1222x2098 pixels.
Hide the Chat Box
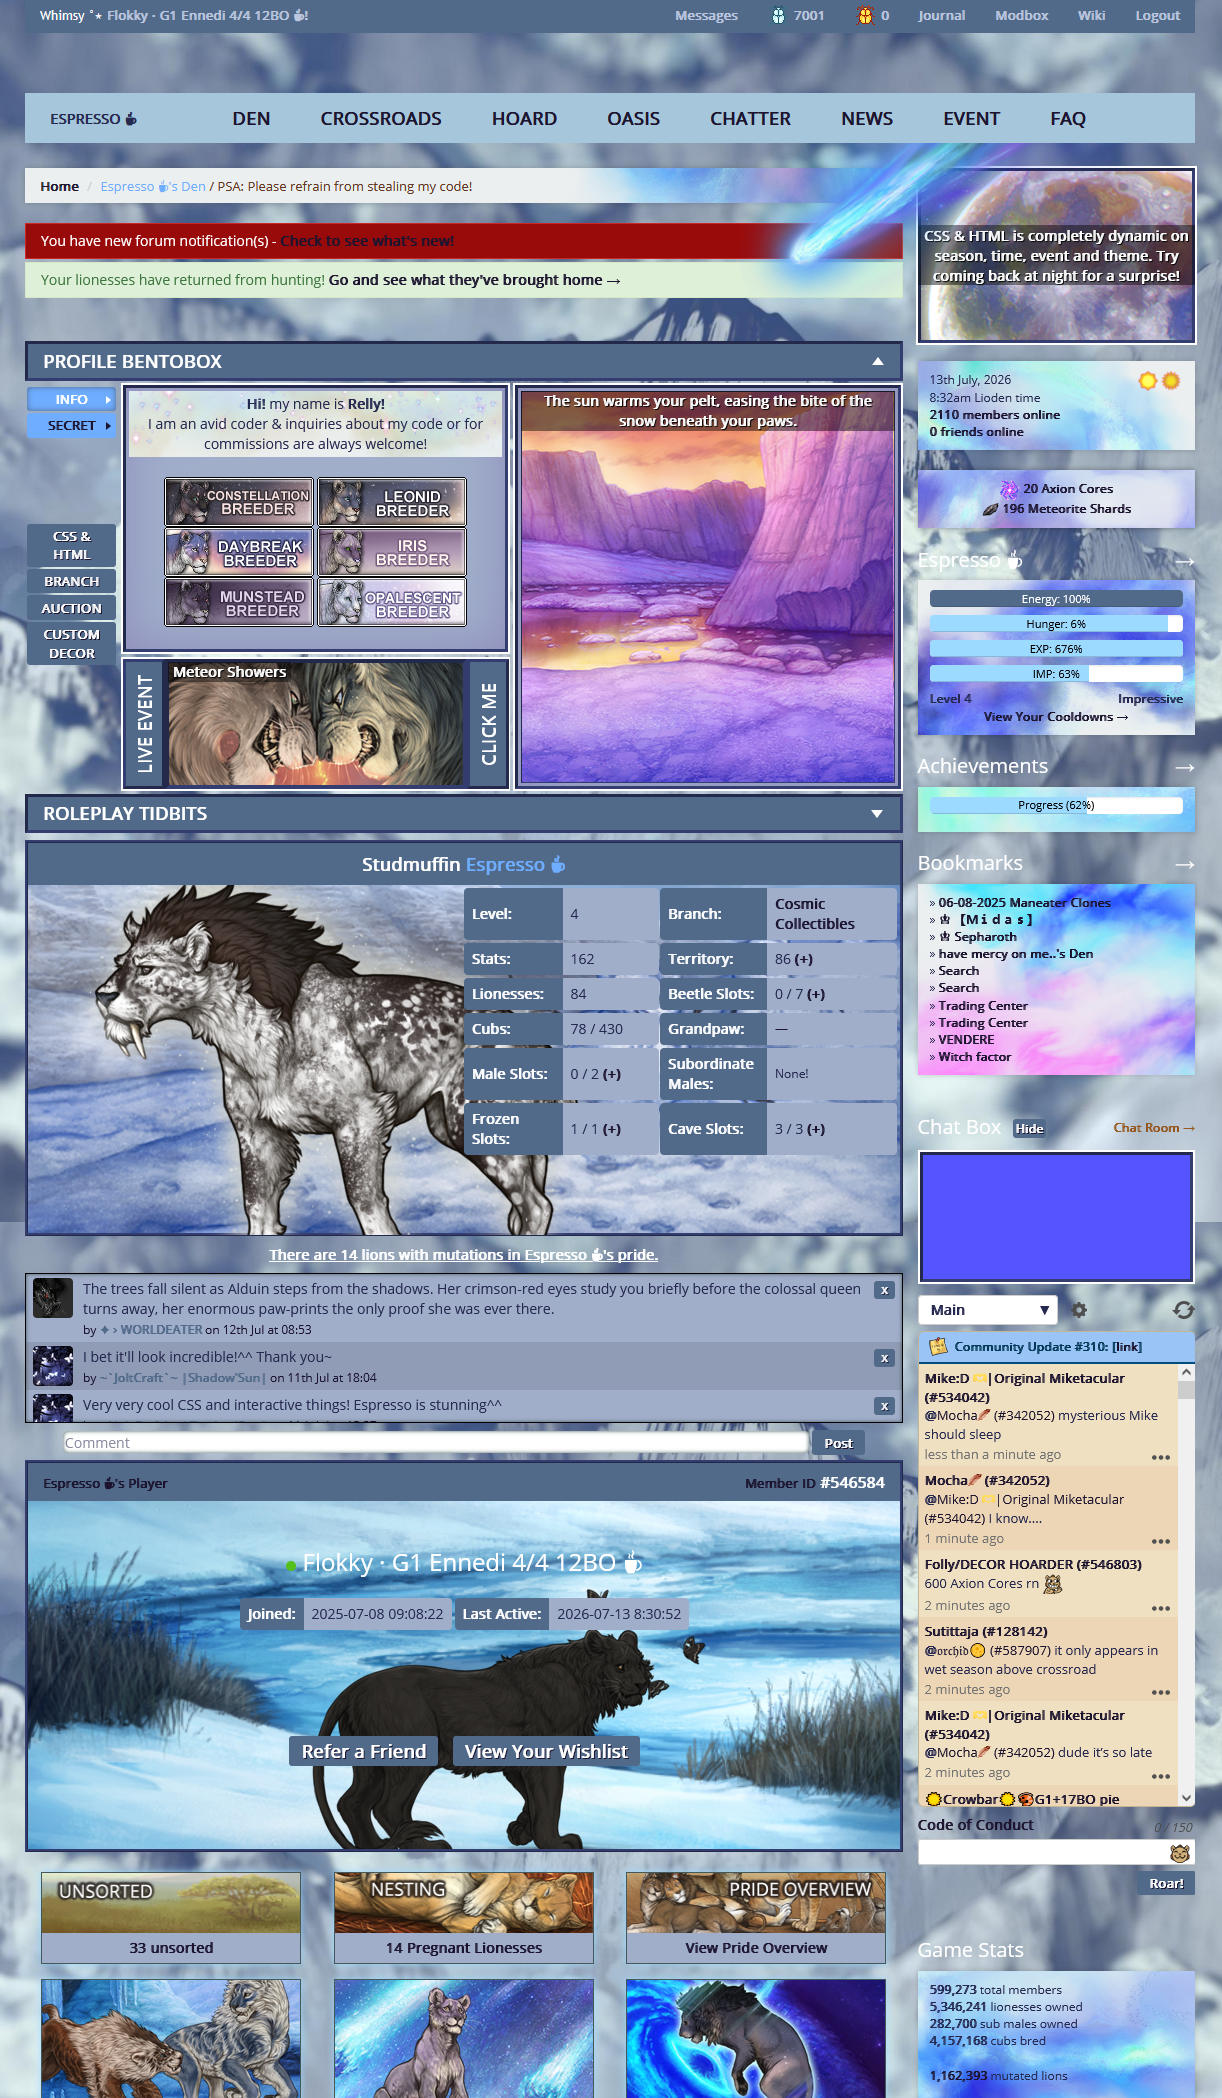click(x=1029, y=1128)
